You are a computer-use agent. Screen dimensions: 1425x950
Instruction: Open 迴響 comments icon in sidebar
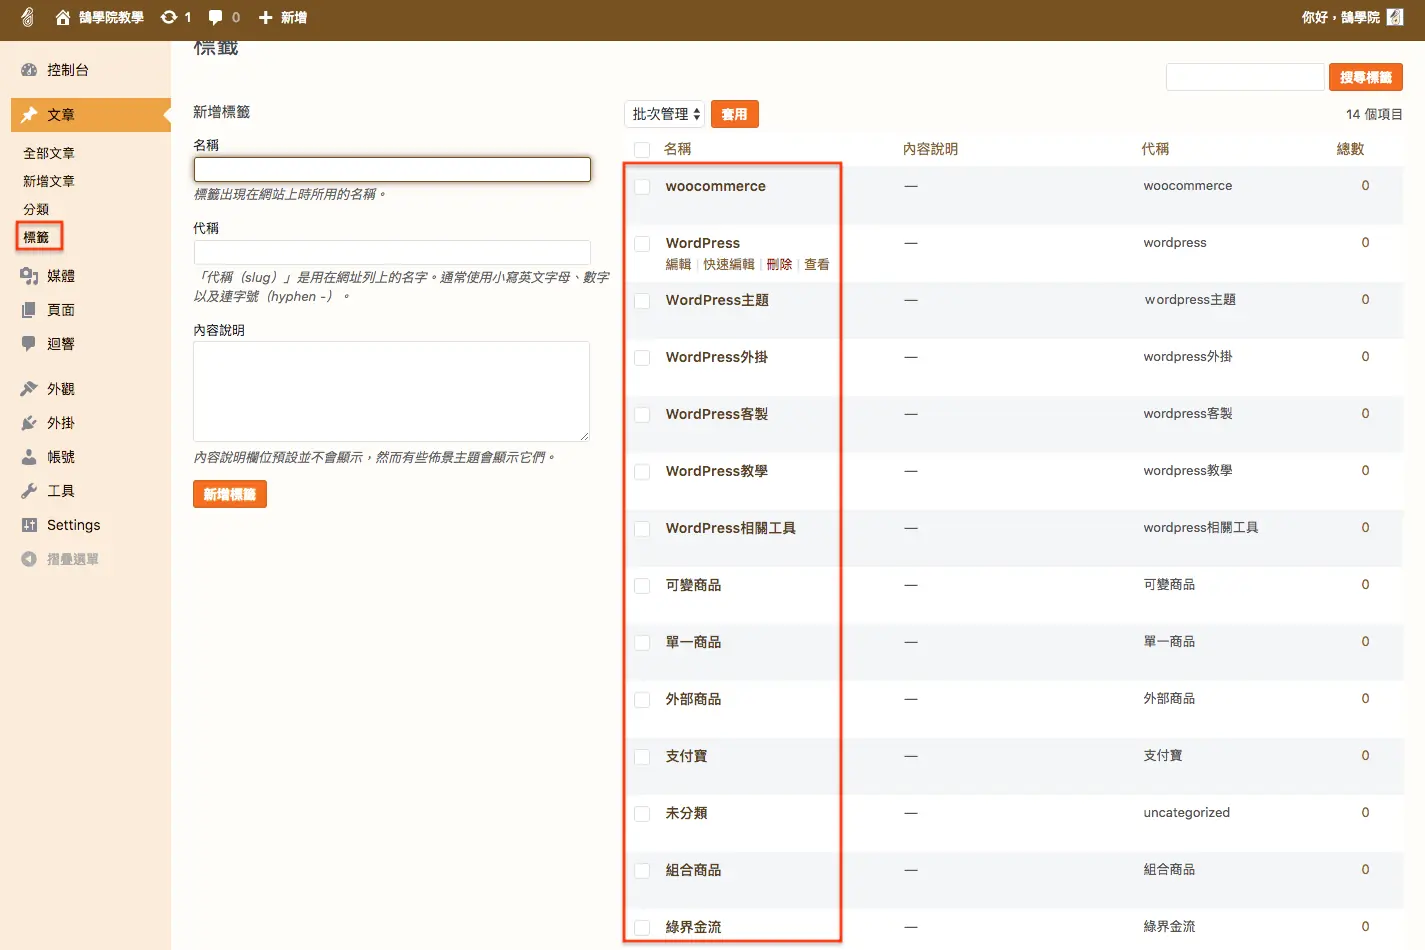[29, 344]
